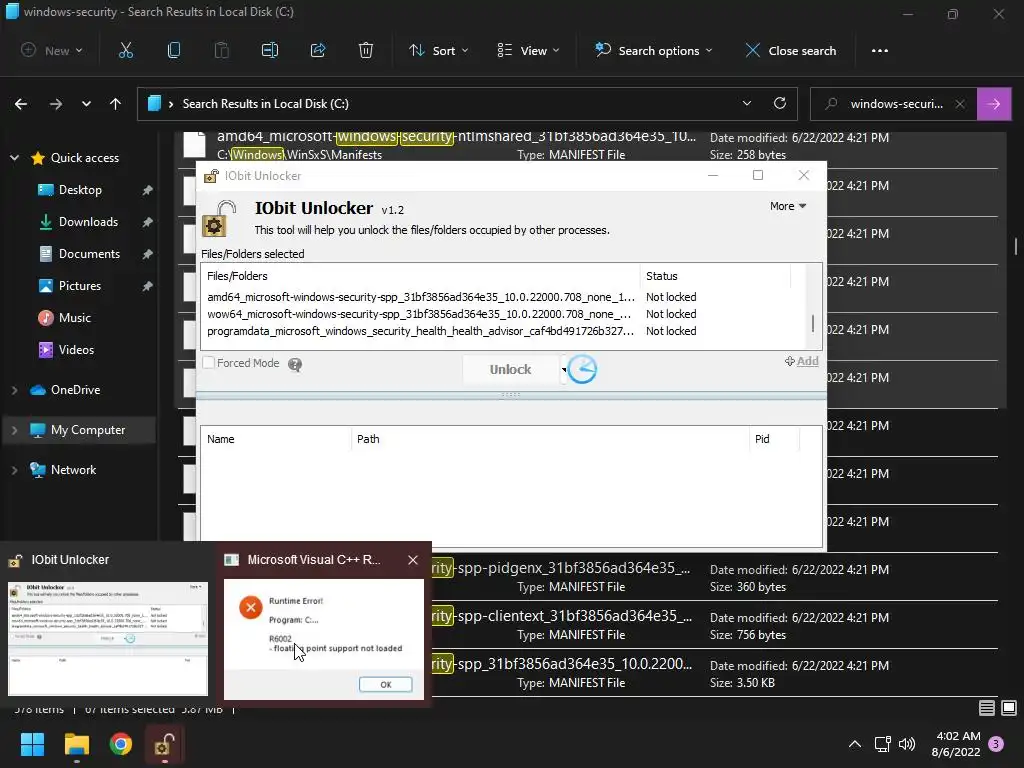The height and width of the screenshot is (768, 1024).
Task: Click the Paste icon in Explorer toolbar
Action: click(221, 50)
